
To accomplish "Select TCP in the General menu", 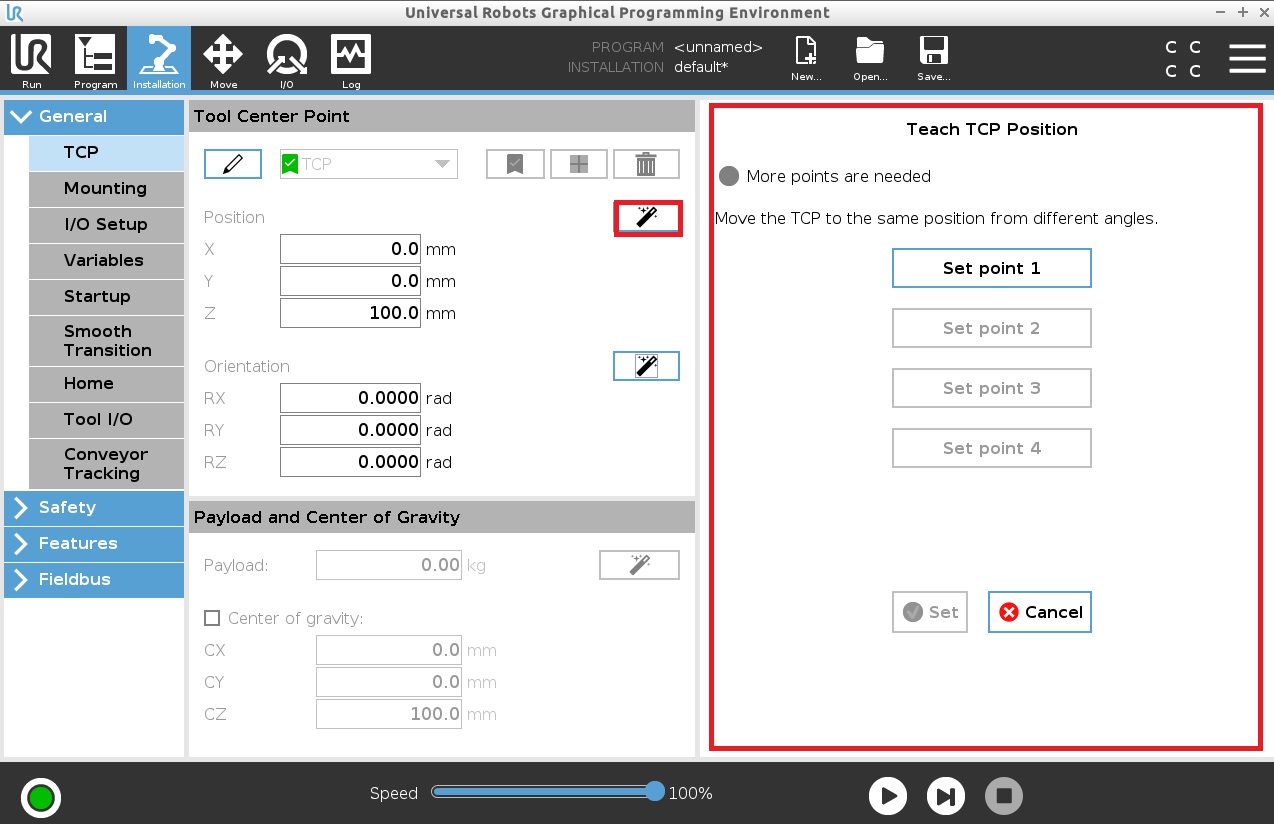I will click(x=107, y=152).
